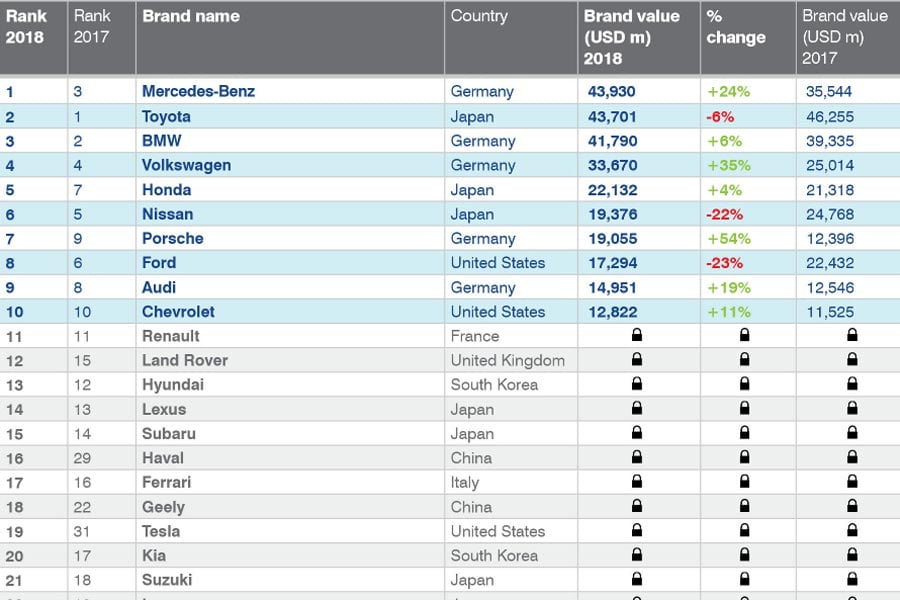Click the Chevrolet brand name
This screenshot has height=600, width=900.
tap(178, 311)
